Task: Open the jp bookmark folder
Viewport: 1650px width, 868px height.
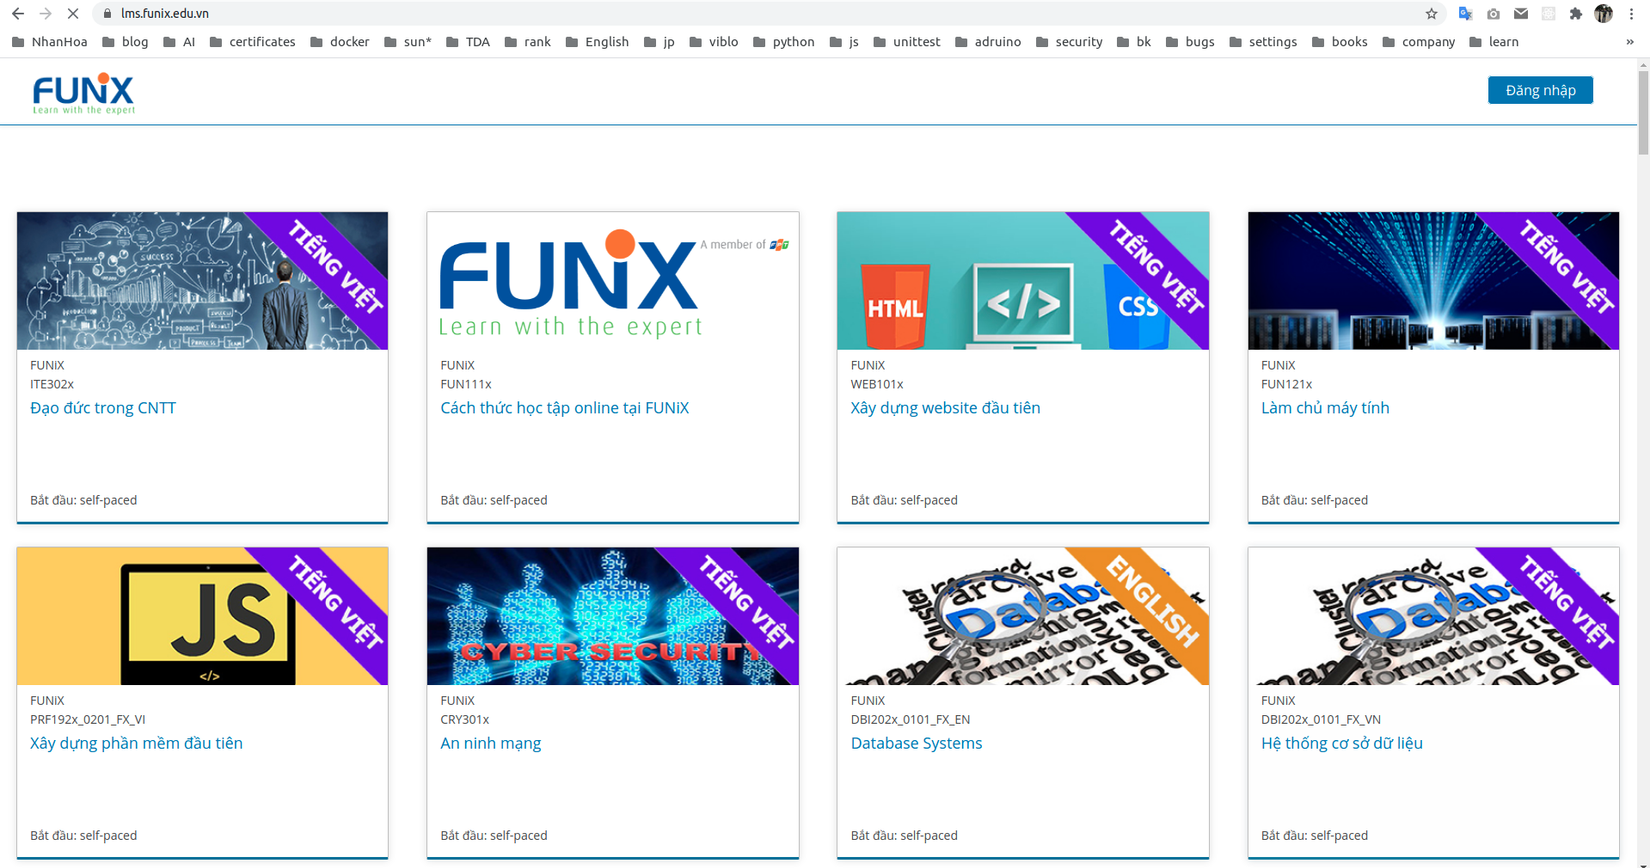Action: coord(659,42)
